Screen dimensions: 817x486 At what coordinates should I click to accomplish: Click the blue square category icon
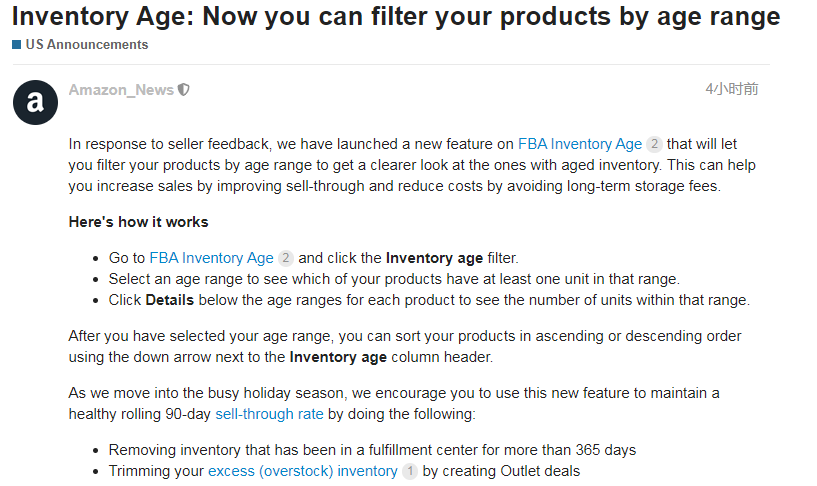[17, 45]
